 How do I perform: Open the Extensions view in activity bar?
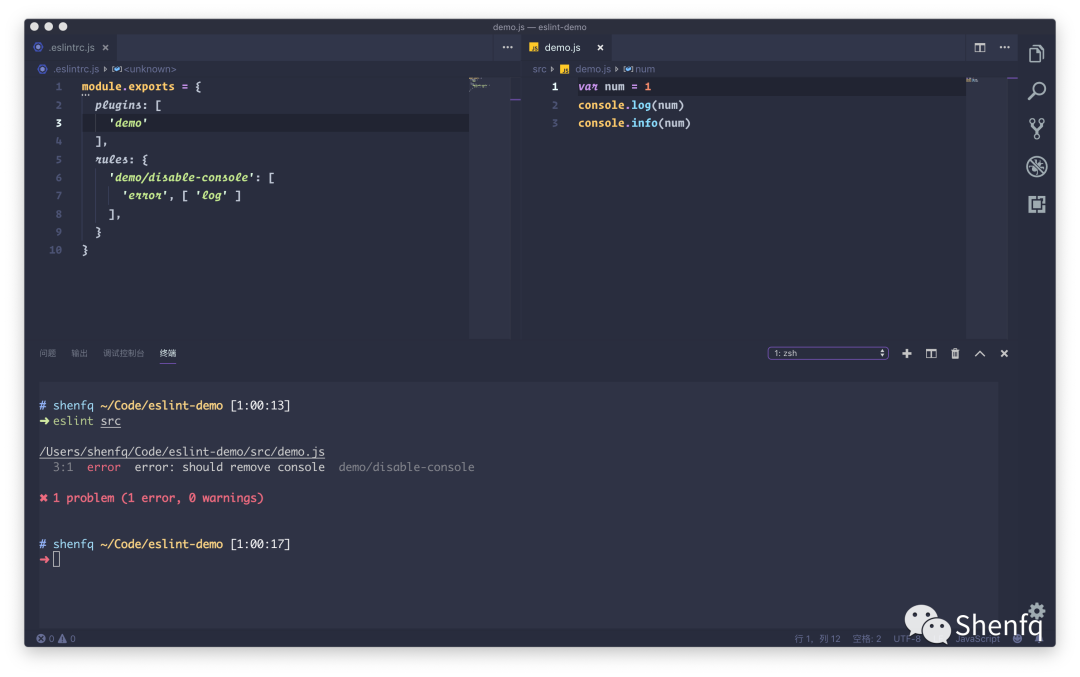click(x=1036, y=204)
